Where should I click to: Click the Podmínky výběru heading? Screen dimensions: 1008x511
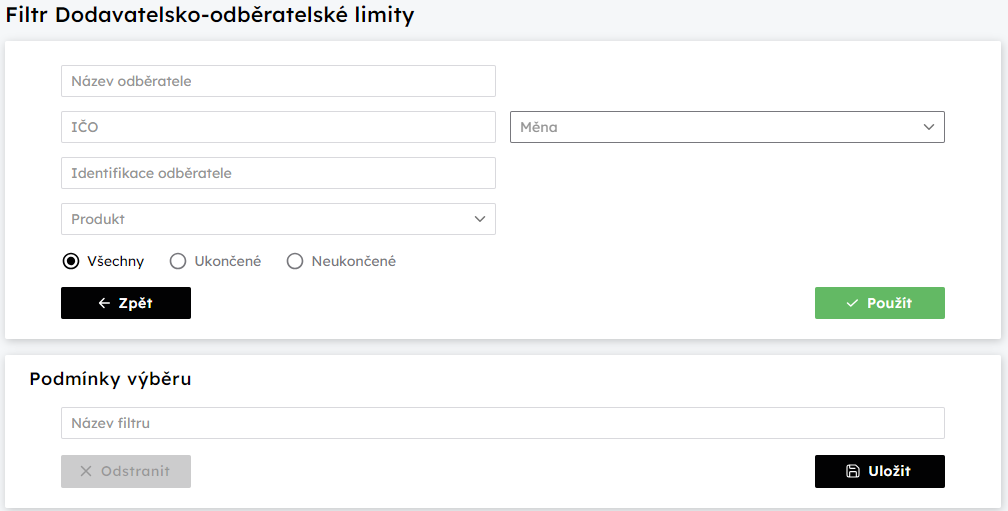click(111, 379)
